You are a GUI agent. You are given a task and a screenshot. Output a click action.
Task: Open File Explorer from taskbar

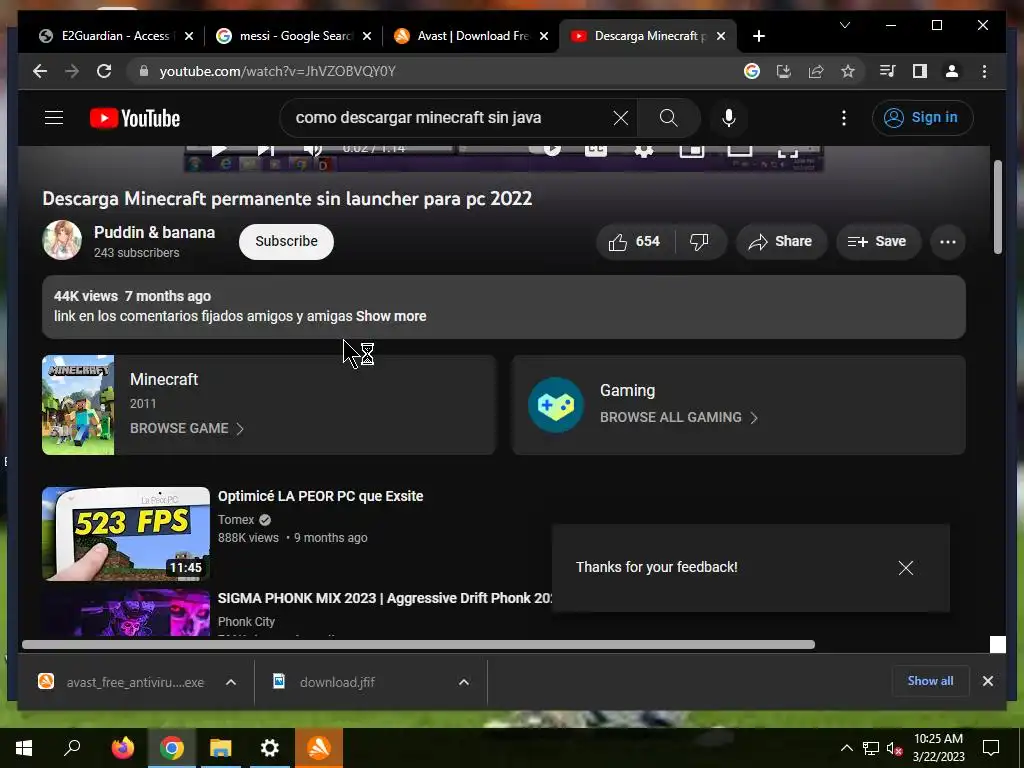(x=221, y=748)
